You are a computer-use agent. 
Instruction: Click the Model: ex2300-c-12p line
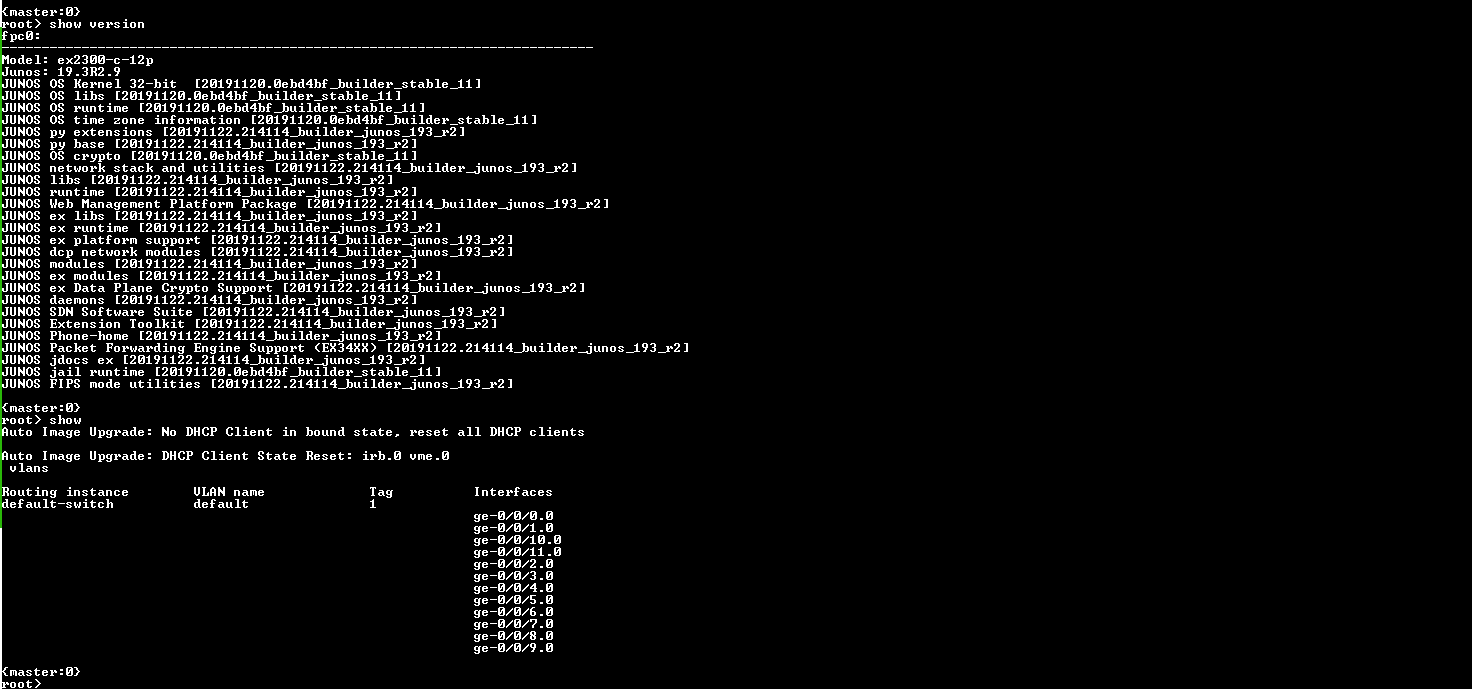[78, 60]
